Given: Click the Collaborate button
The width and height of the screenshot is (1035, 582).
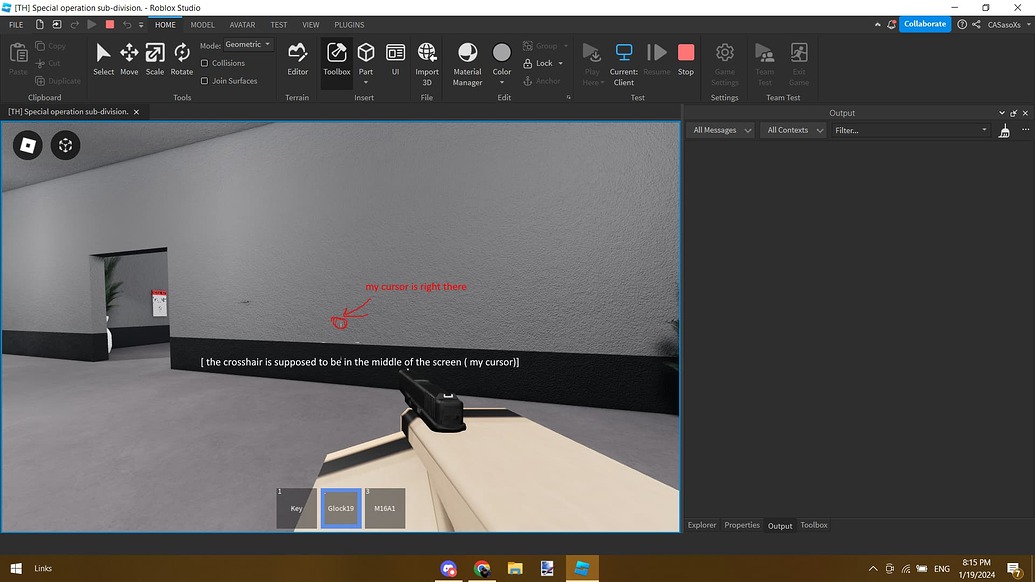Looking at the screenshot, I should [924, 23].
